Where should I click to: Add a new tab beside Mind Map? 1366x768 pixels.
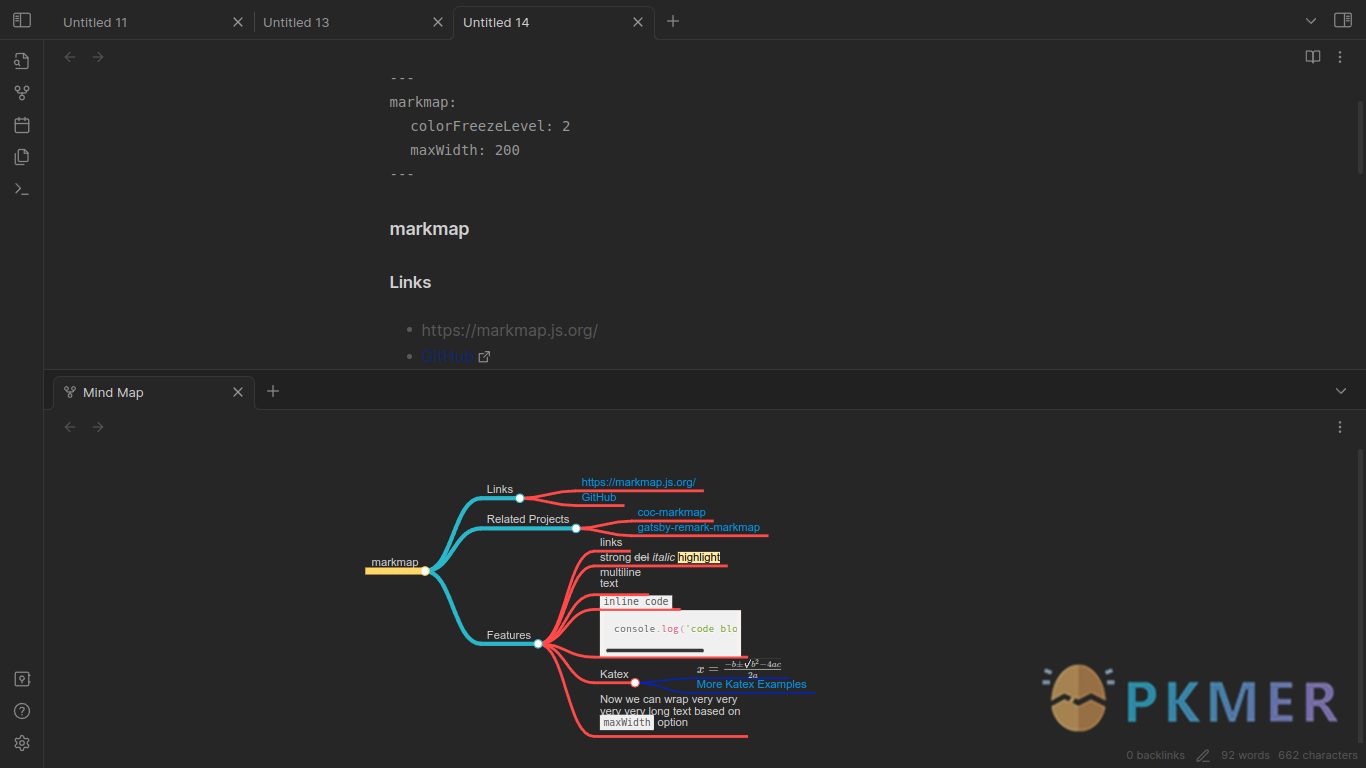273,391
